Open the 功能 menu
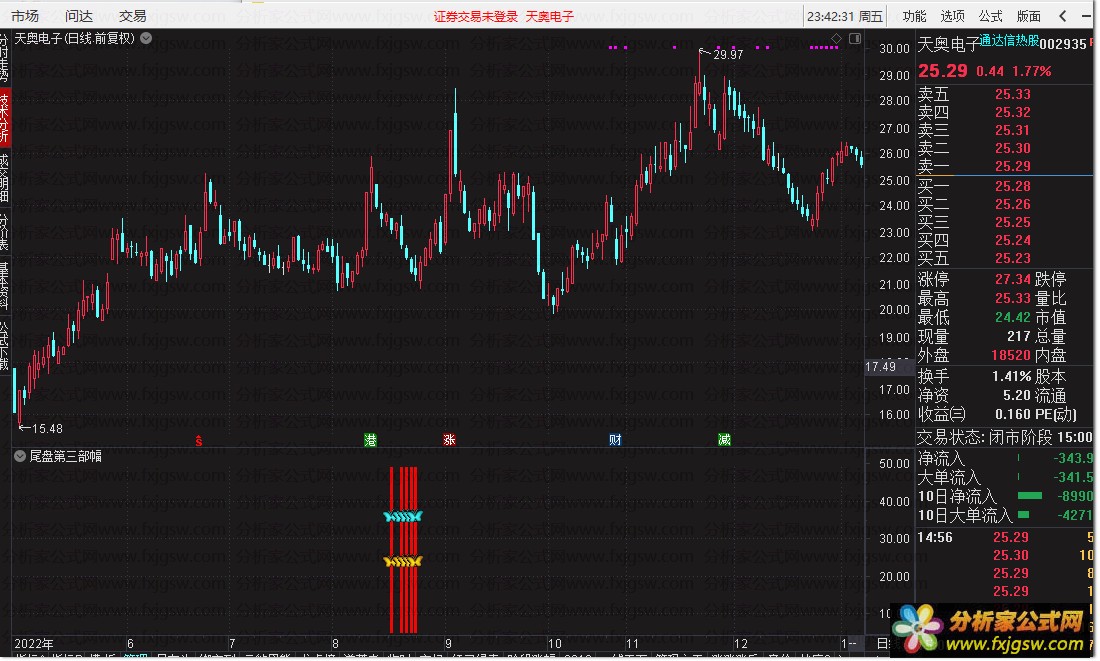This screenshot has width=1100, height=661. [x=914, y=15]
